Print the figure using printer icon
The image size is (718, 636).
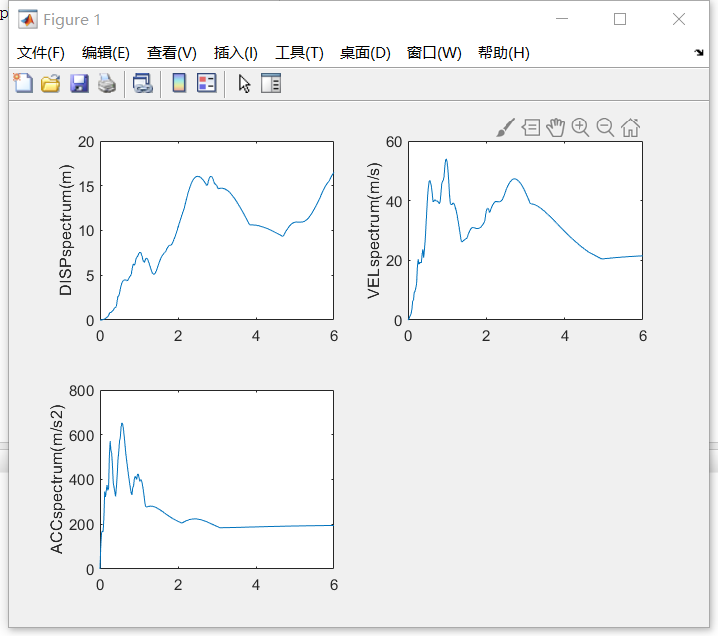point(107,83)
